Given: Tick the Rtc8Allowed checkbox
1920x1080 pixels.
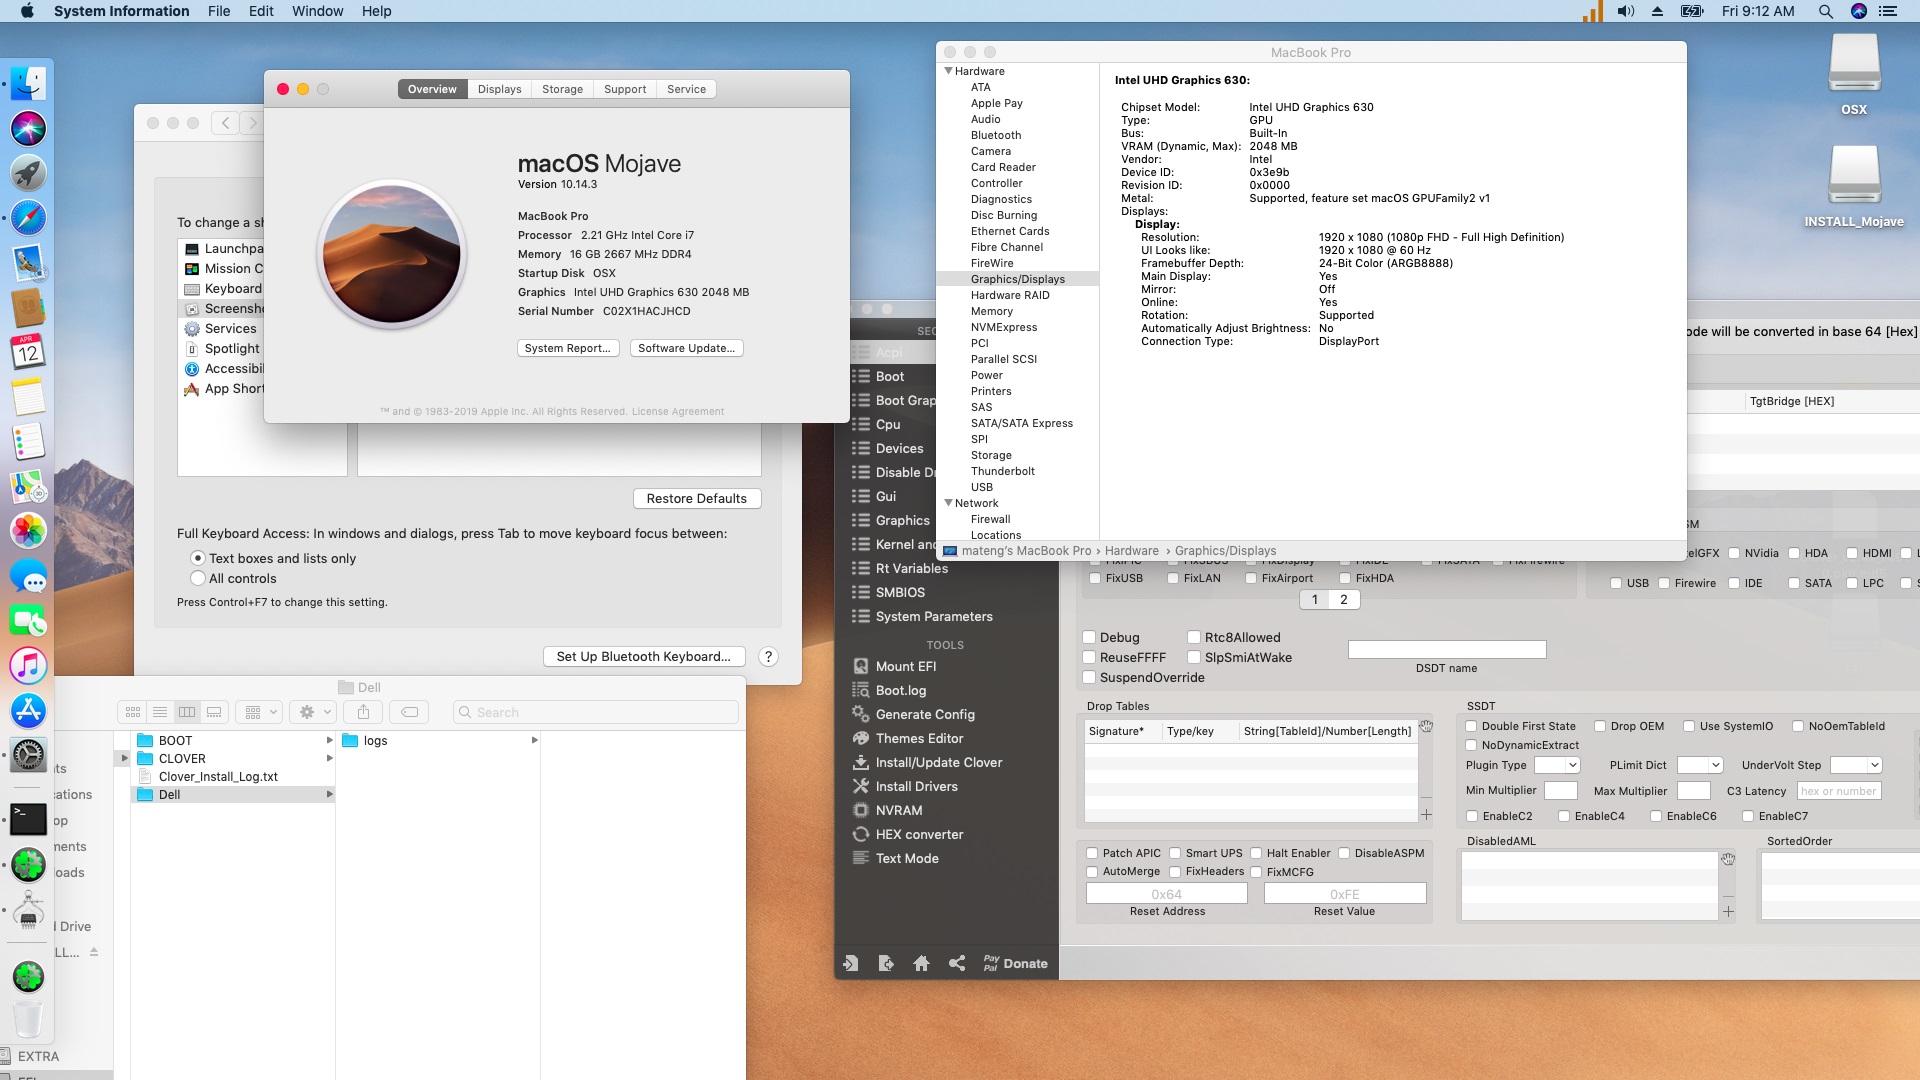Looking at the screenshot, I should click(1194, 637).
